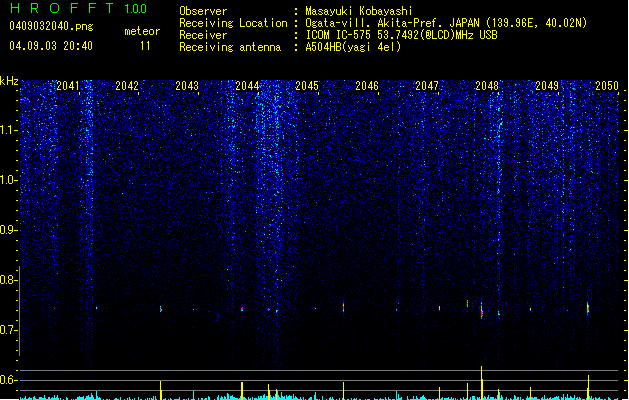Click the 2048 time marker
629x400 pixels.
487,86
